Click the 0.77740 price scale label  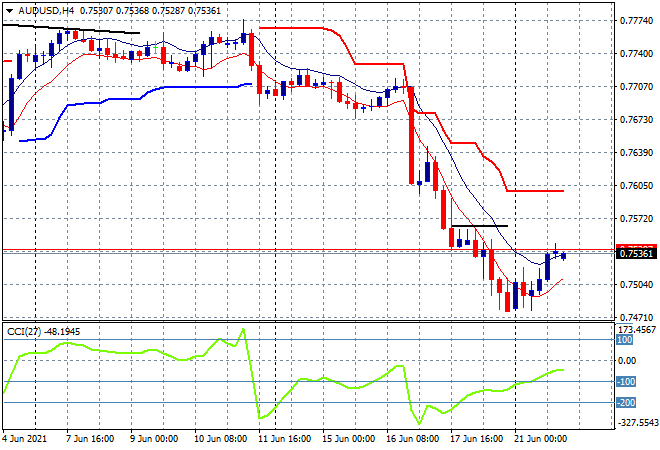[x=636, y=21]
